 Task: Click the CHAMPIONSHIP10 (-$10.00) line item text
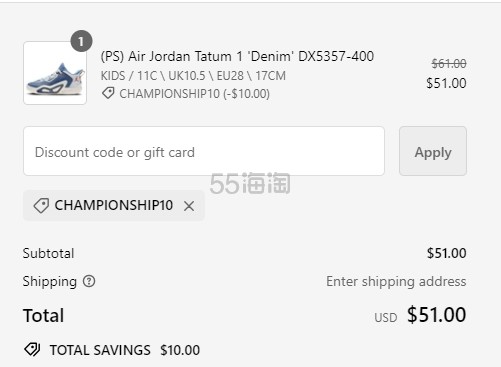pos(194,94)
